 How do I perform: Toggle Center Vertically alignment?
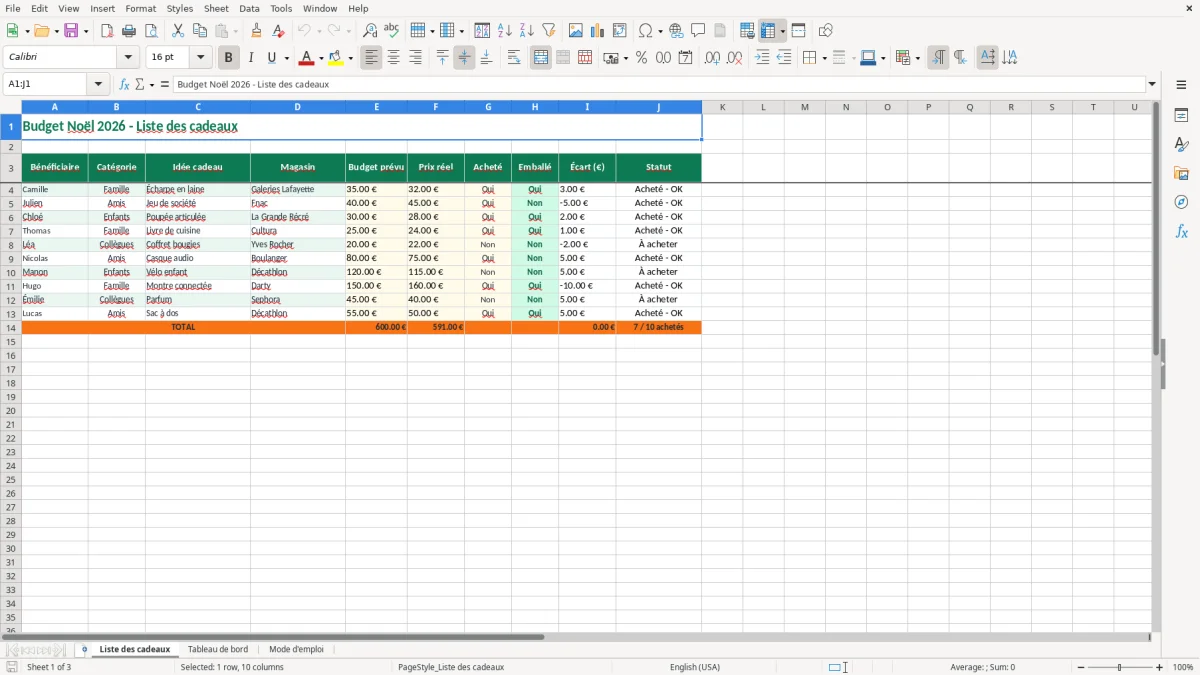pyautogui.click(x=464, y=58)
